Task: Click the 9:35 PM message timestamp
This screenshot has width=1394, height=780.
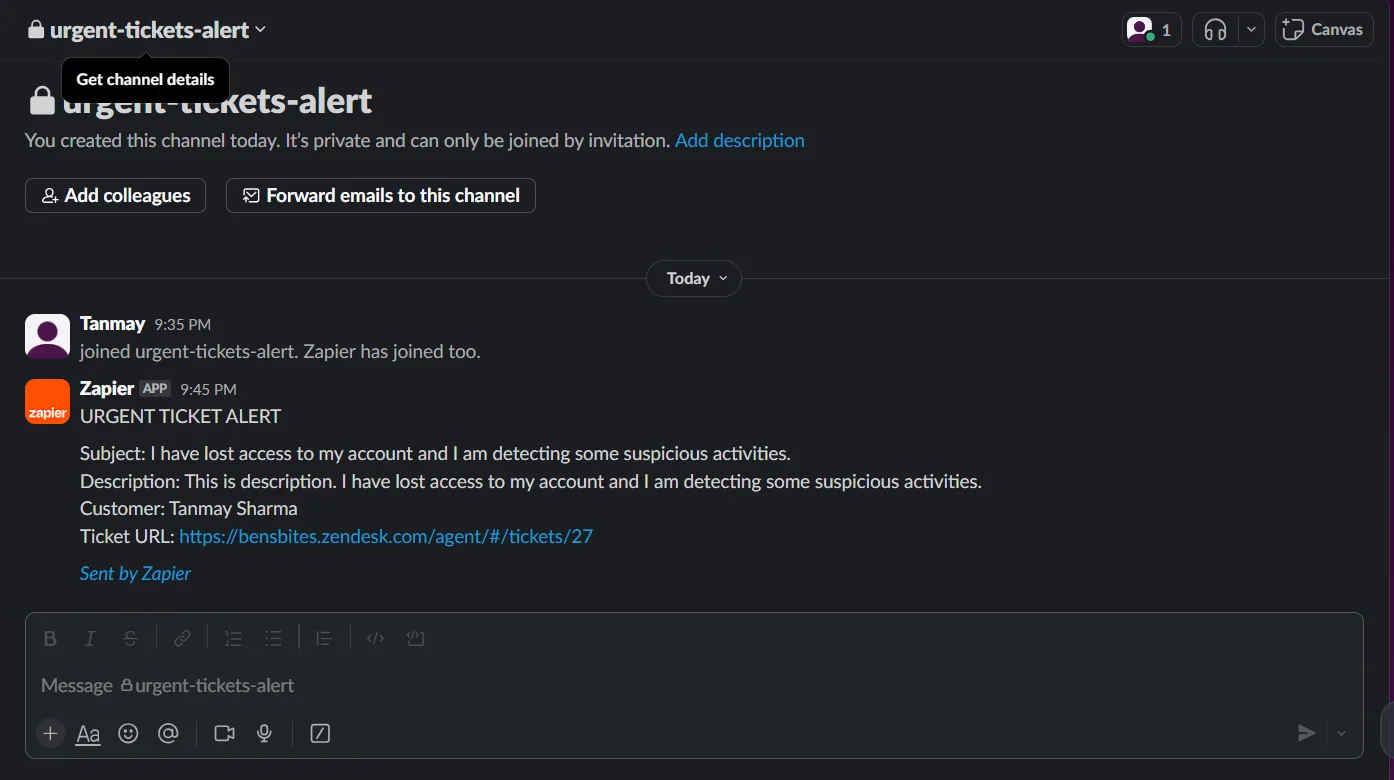Action: [x=182, y=325]
